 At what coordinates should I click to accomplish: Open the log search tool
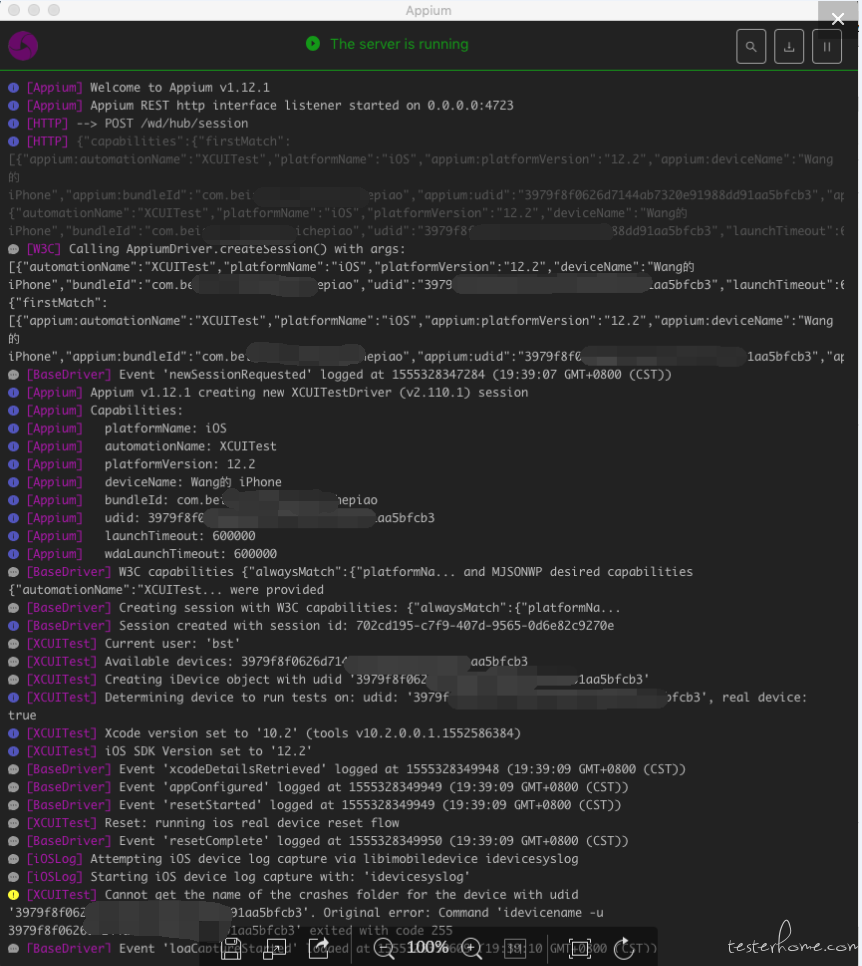pyautogui.click(x=750, y=46)
